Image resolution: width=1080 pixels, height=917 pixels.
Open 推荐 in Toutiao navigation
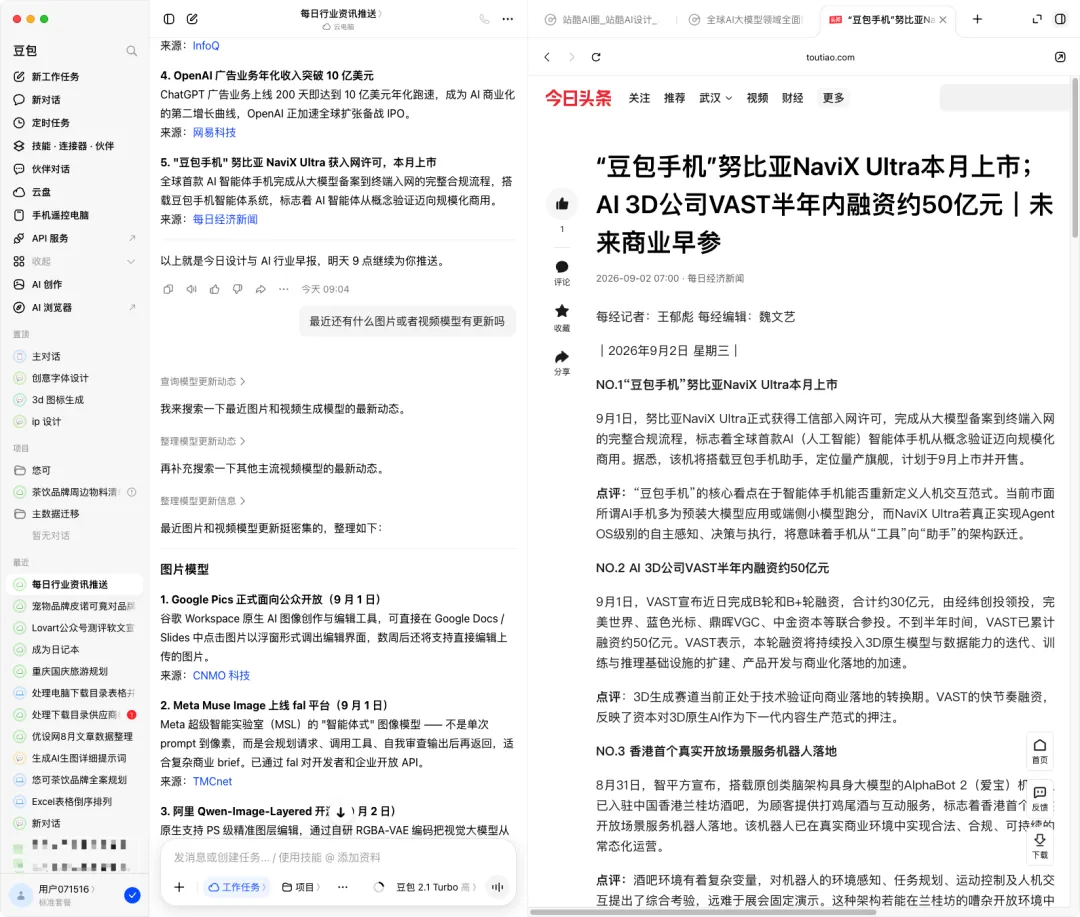click(x=674, y=98)
